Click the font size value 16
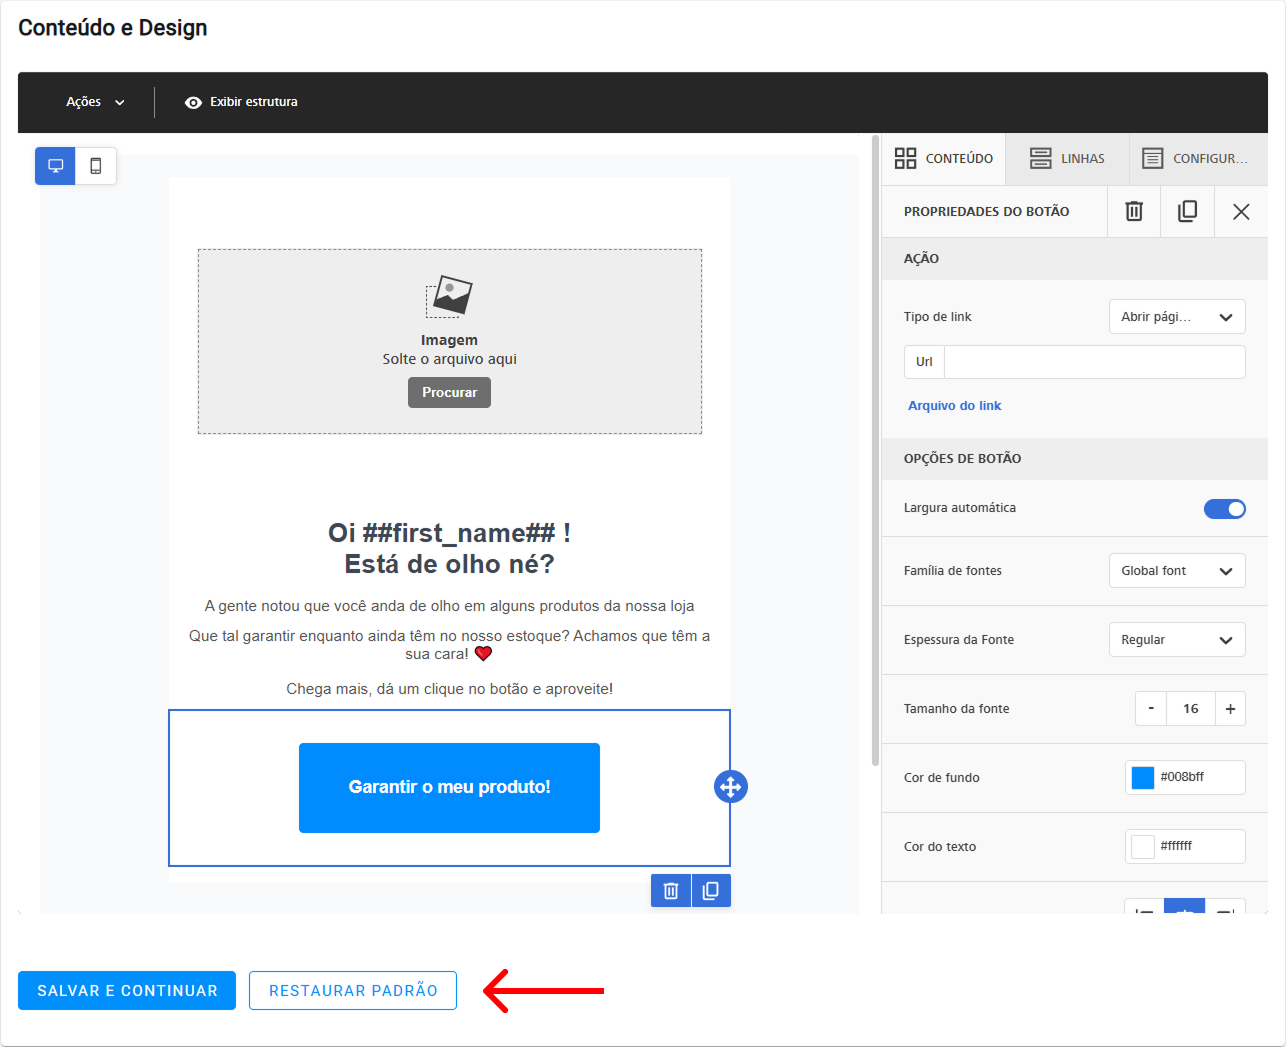1286x1047 pixels. [x=1190, y=708]
